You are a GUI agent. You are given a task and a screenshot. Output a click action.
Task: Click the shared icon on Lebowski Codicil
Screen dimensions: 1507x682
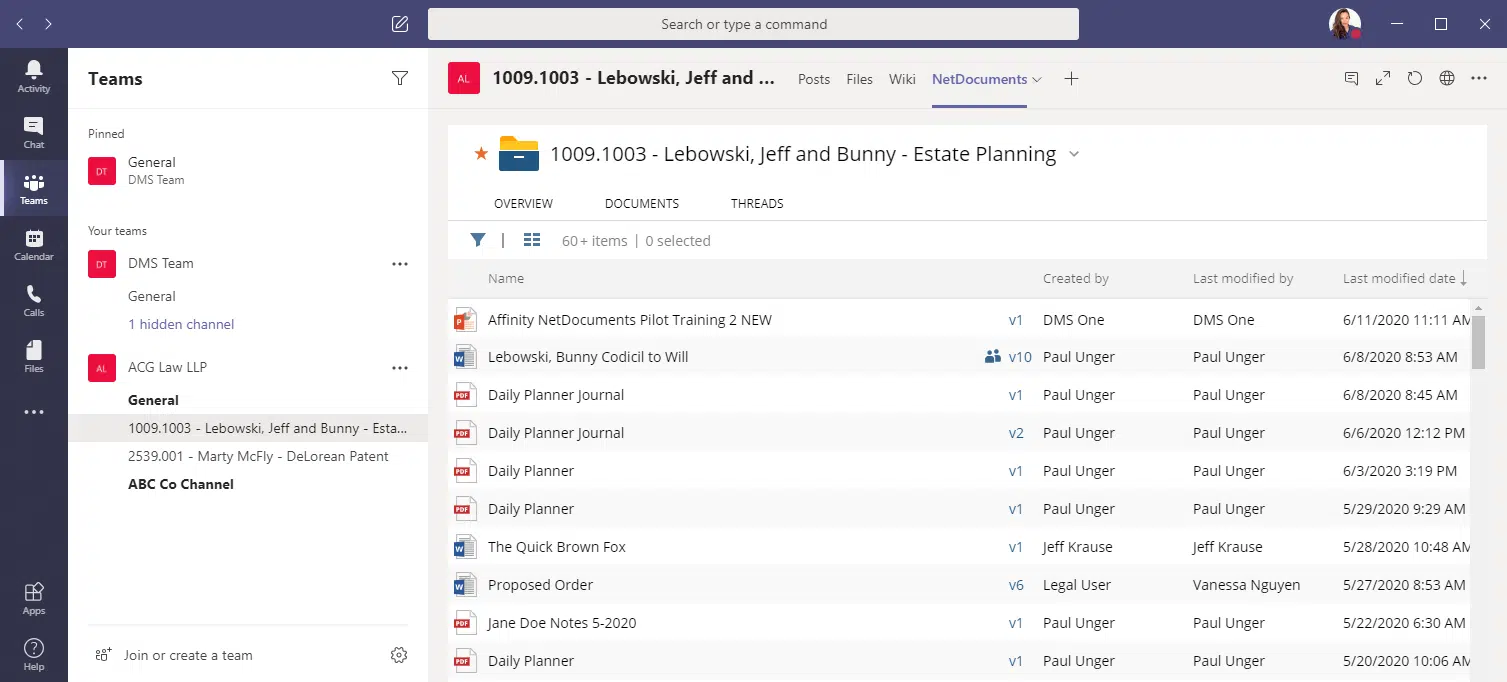993,357
